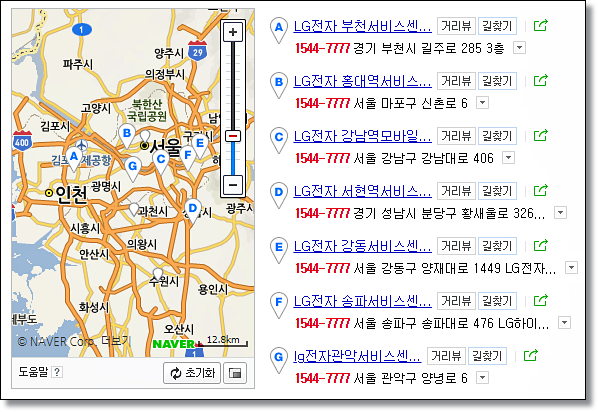Viewport: 598px width, 412px height.
Task: Expand address dropdown for 분당구 황새울로 326
Action: click(560, 212)
